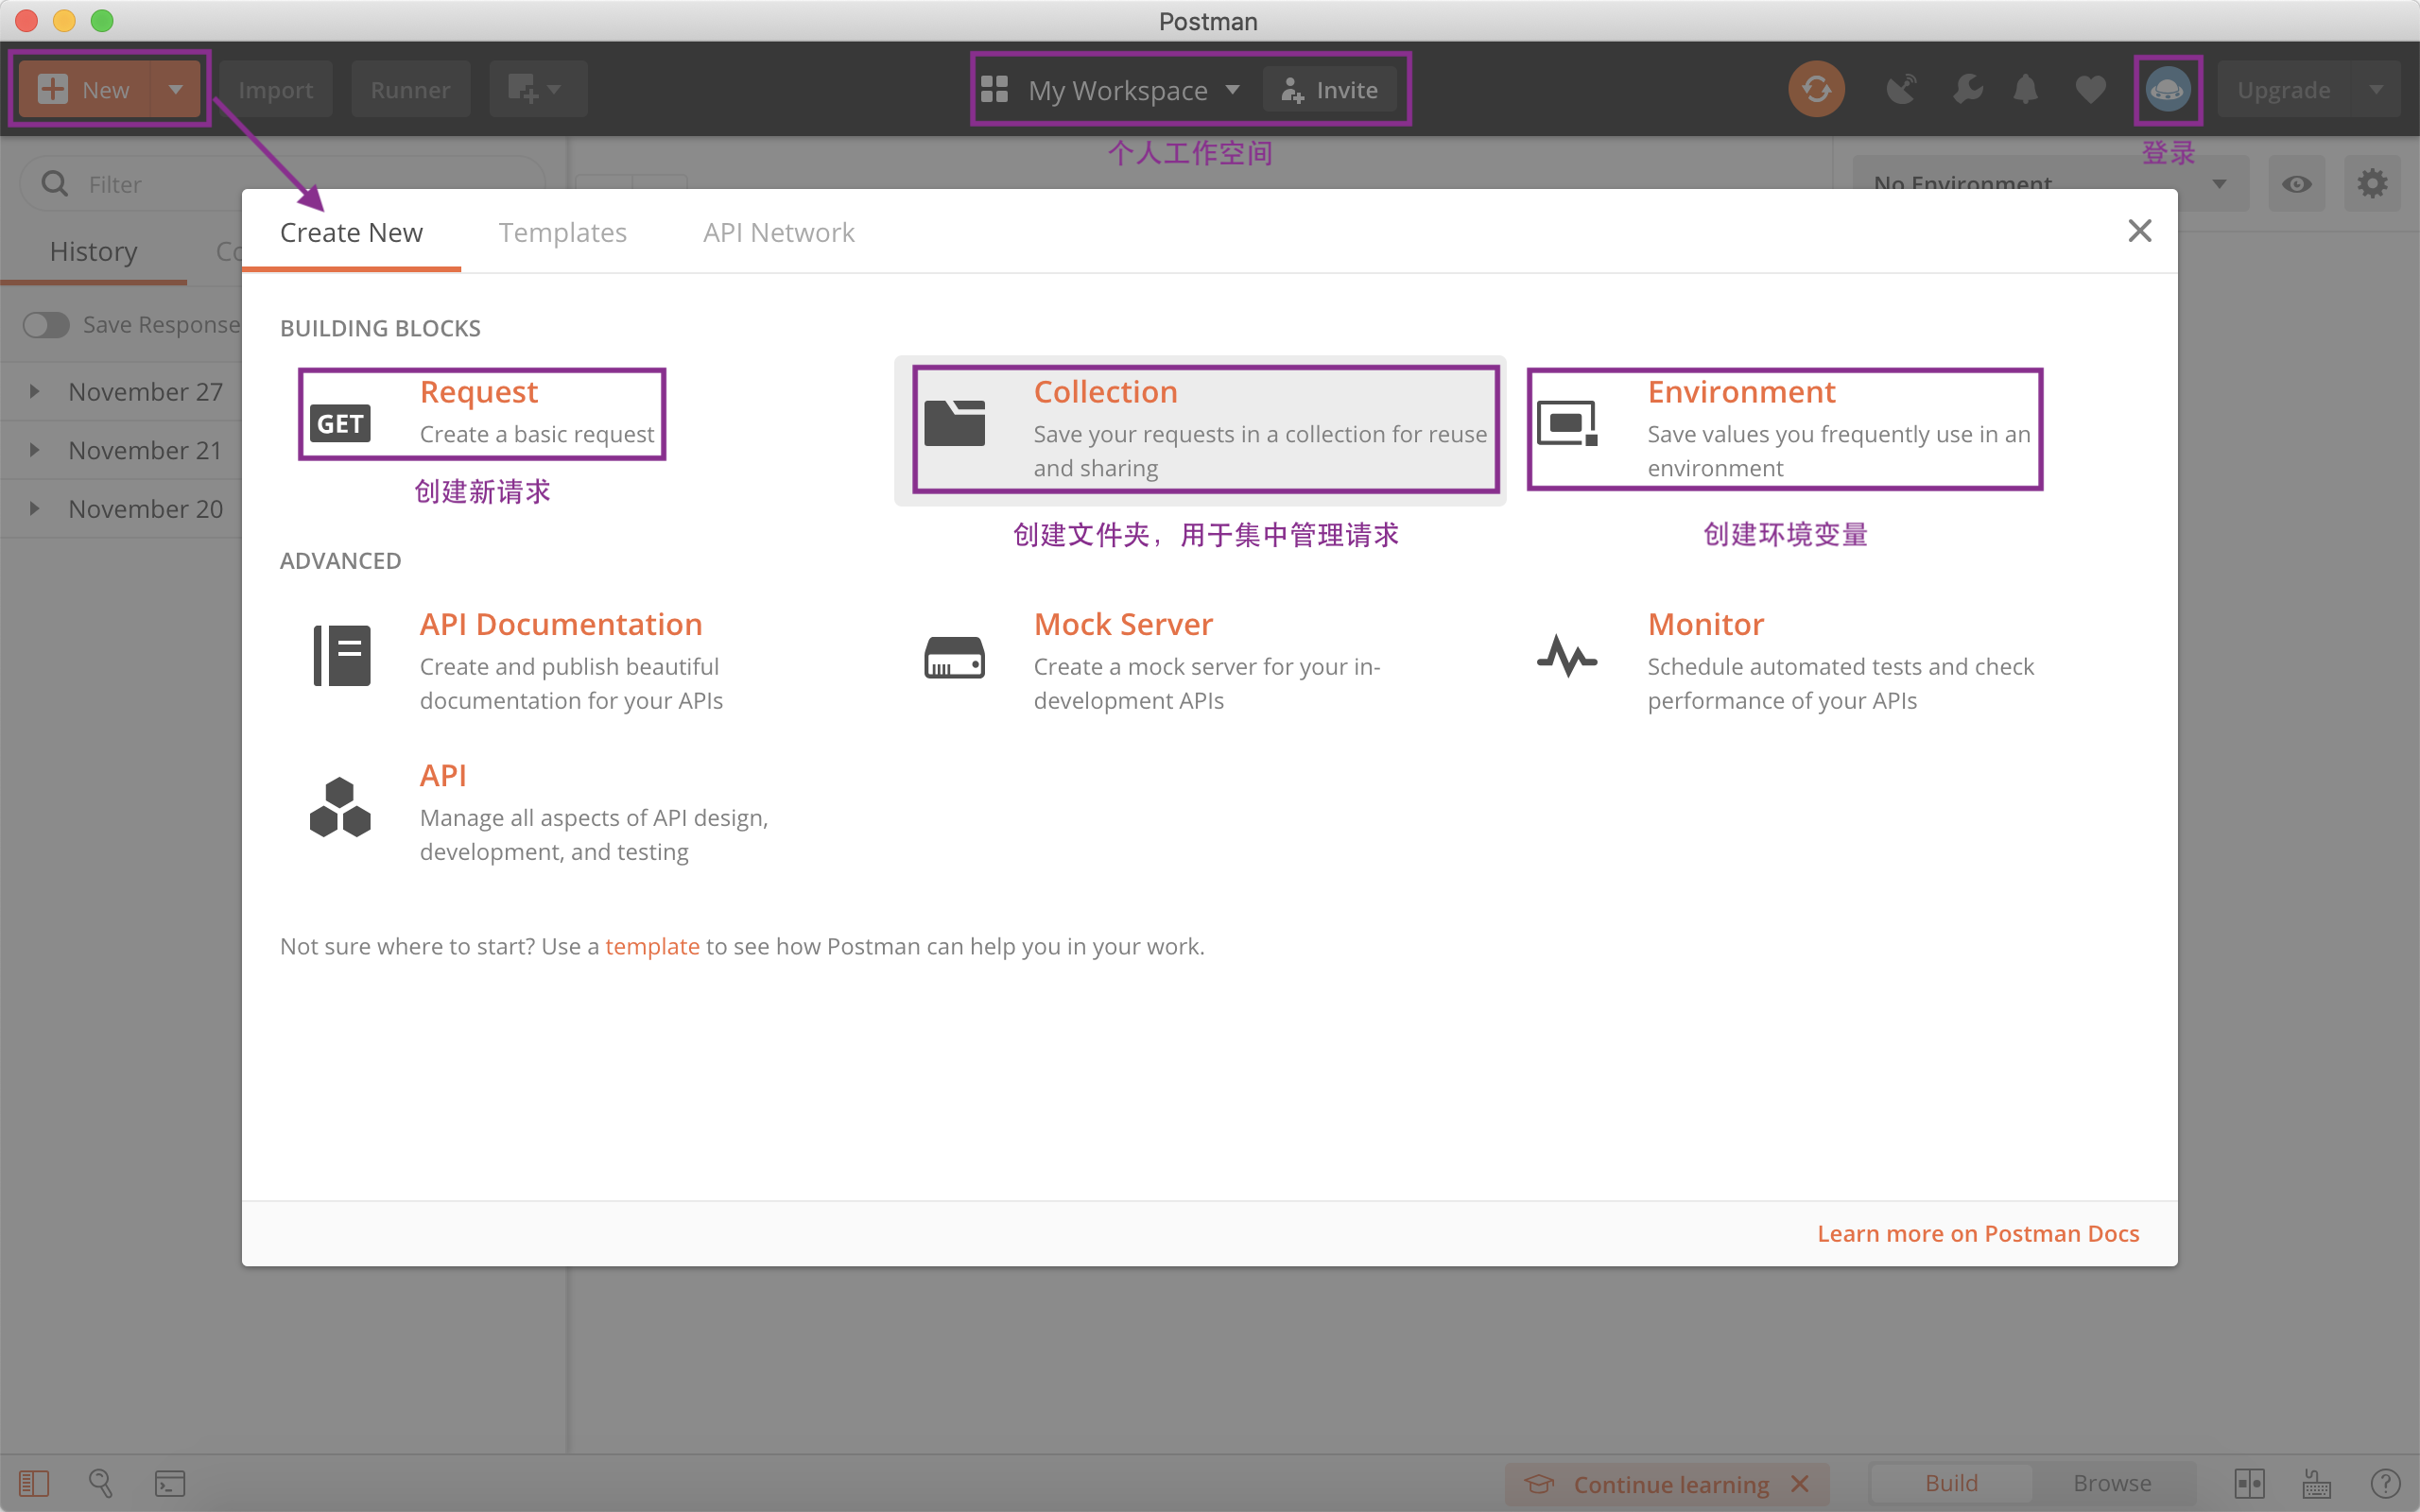Open the capture requests satellite icon
This screenshot has width=2420, height=1512.
(x=1900, y=90)
